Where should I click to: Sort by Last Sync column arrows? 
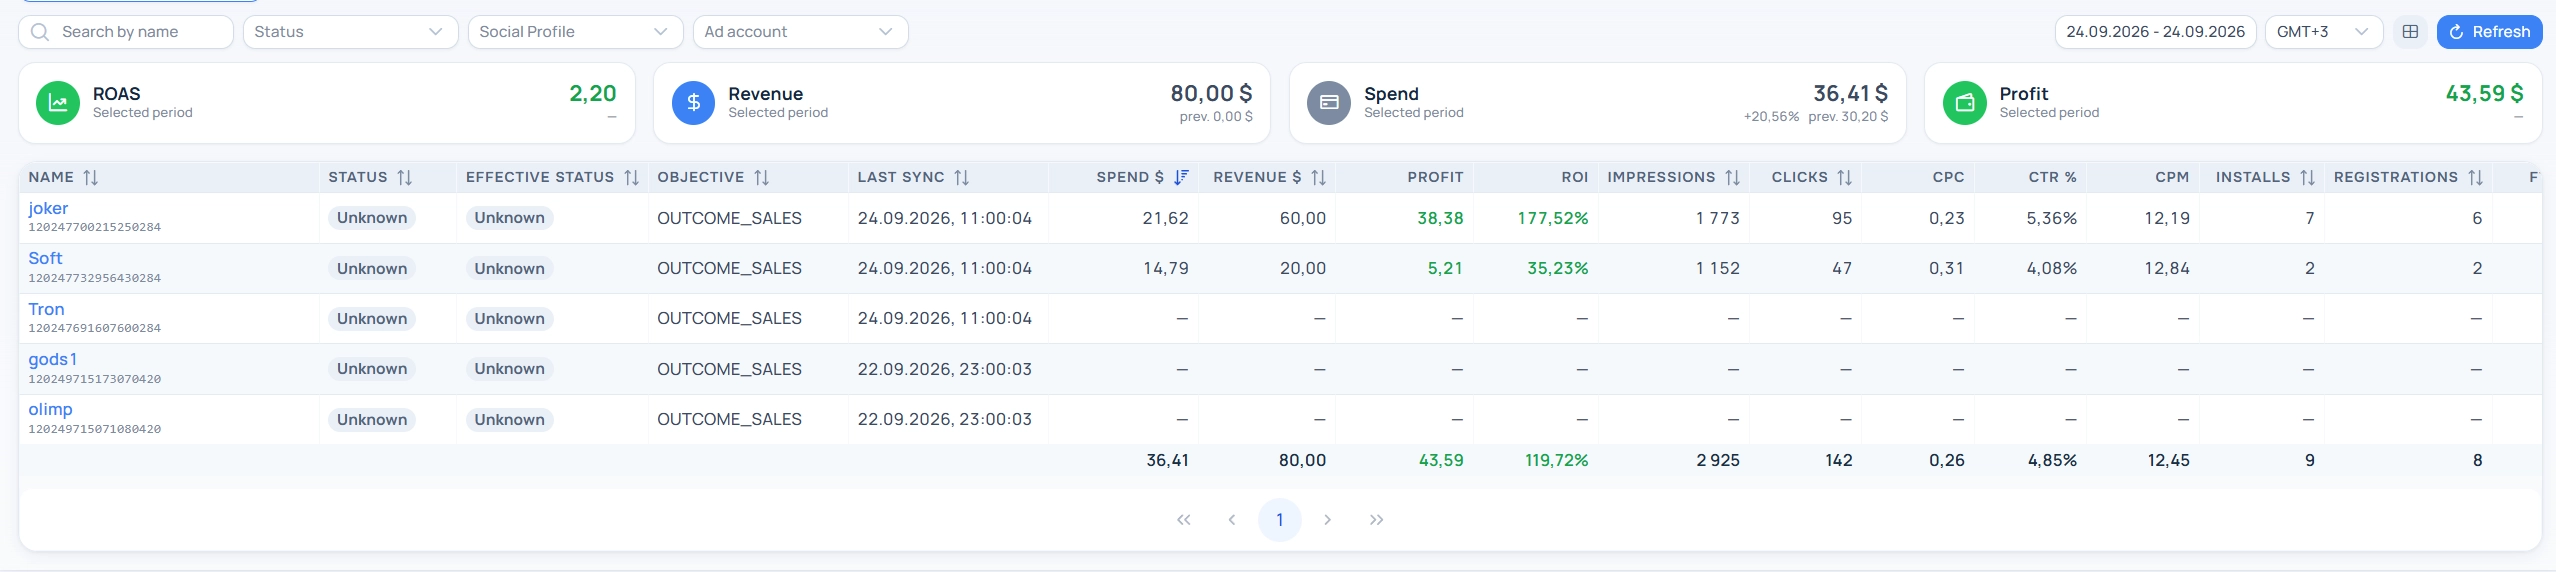tap(962, 177)
